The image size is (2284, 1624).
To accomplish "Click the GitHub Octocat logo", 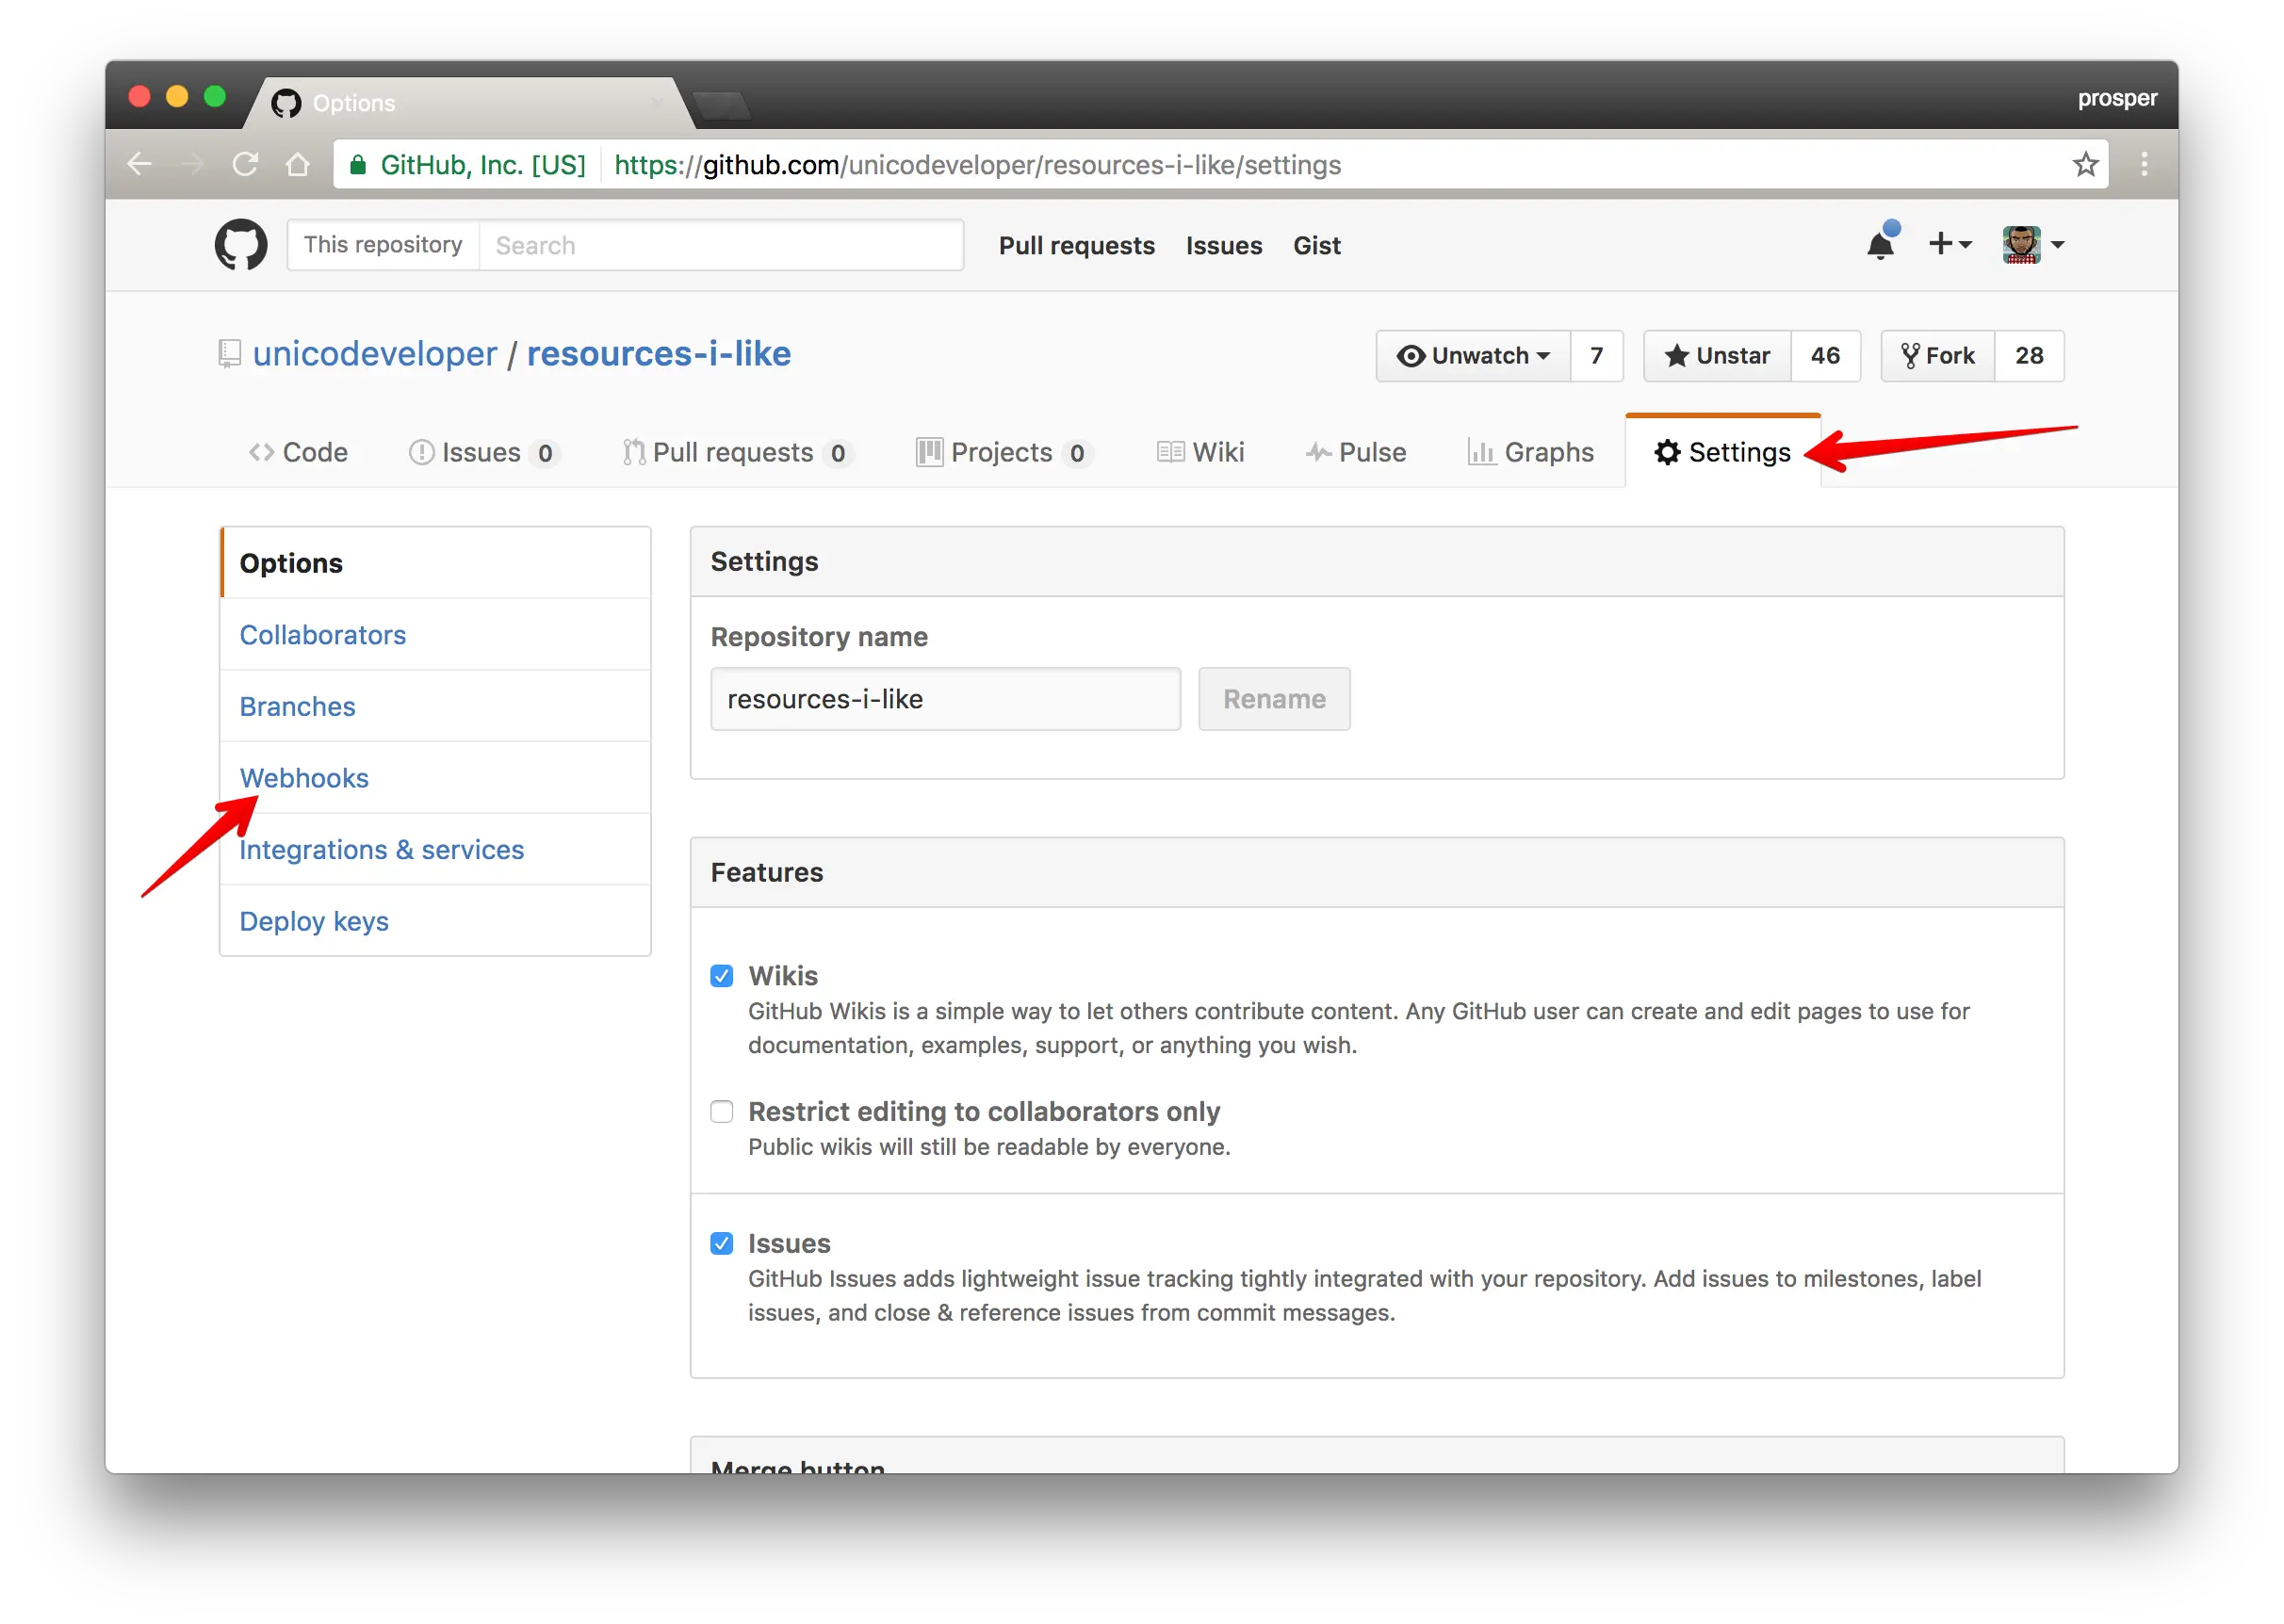I will (241, 245).
